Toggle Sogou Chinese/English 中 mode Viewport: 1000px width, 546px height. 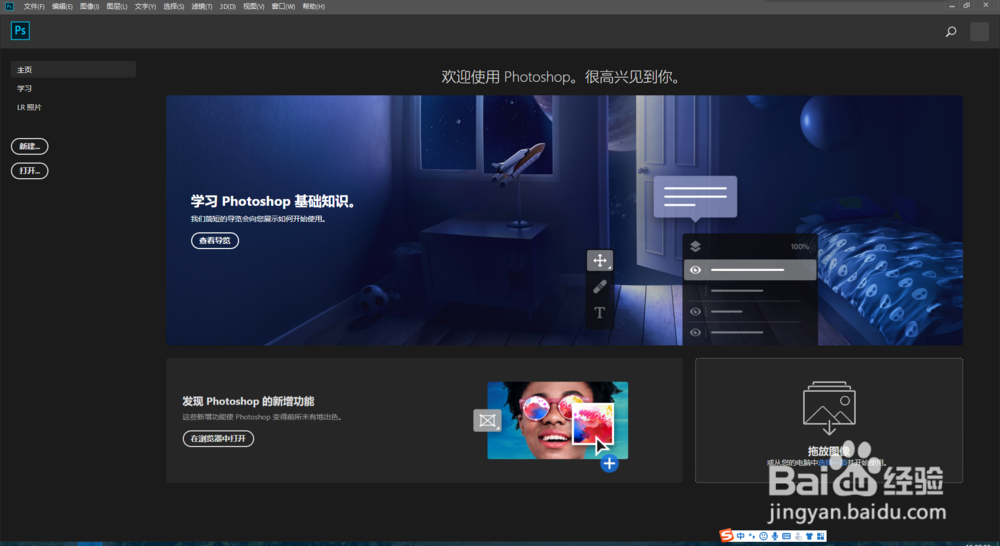[x=740, y=536]
